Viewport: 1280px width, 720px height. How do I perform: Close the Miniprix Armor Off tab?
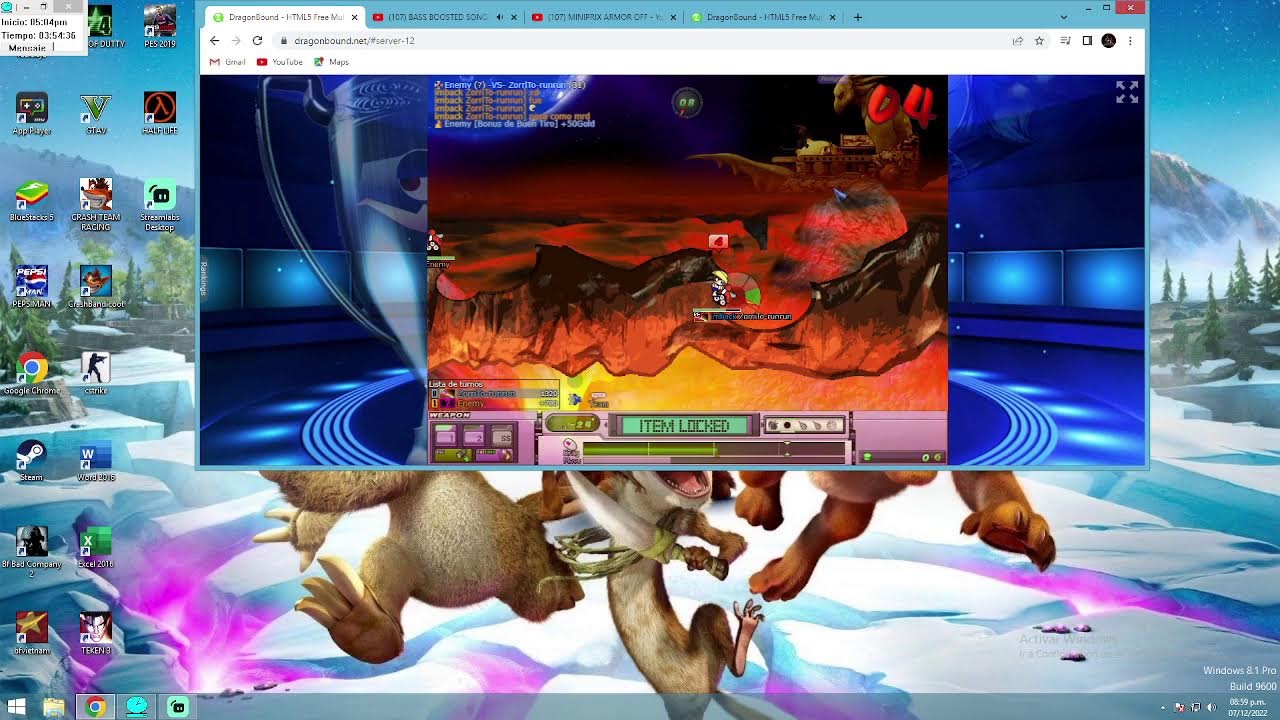(673, 17)
